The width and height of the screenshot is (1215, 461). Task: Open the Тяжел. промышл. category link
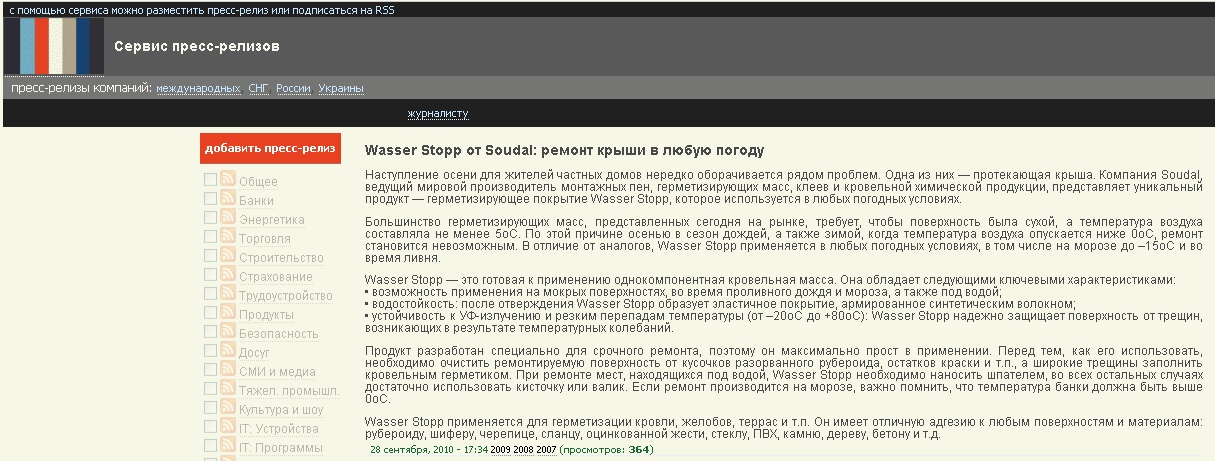tap(289, 391)
